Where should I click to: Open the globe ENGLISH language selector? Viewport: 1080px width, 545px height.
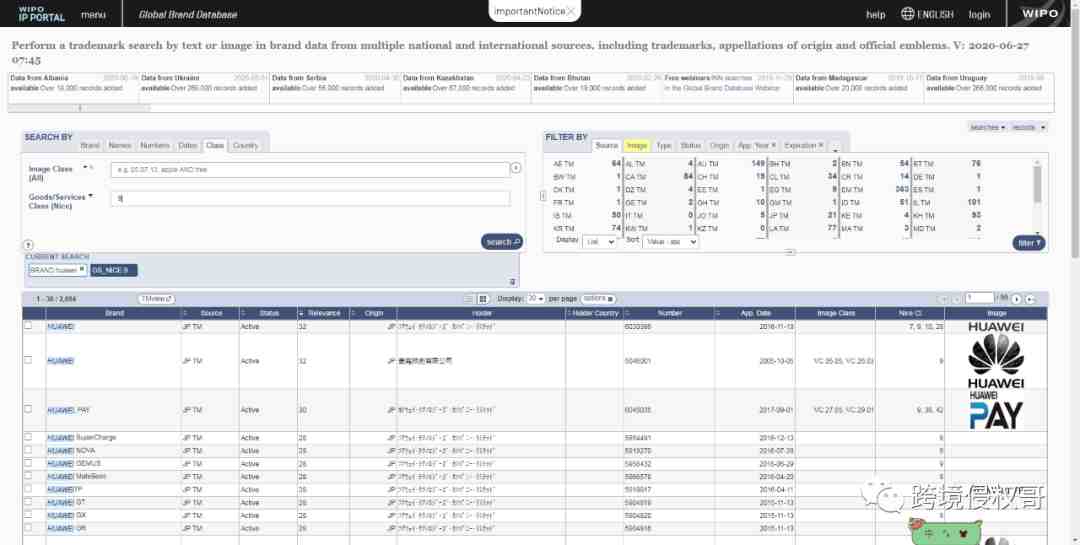click(927, 14)
